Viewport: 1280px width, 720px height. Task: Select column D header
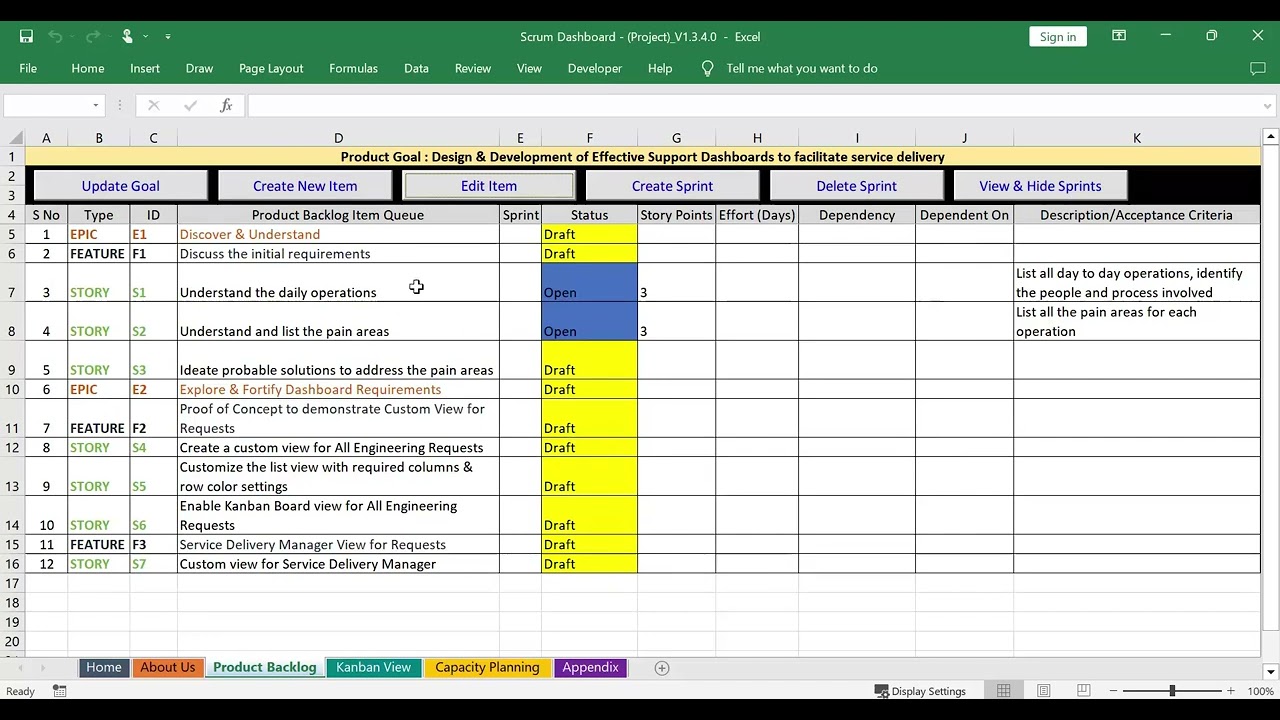(338, 138)
